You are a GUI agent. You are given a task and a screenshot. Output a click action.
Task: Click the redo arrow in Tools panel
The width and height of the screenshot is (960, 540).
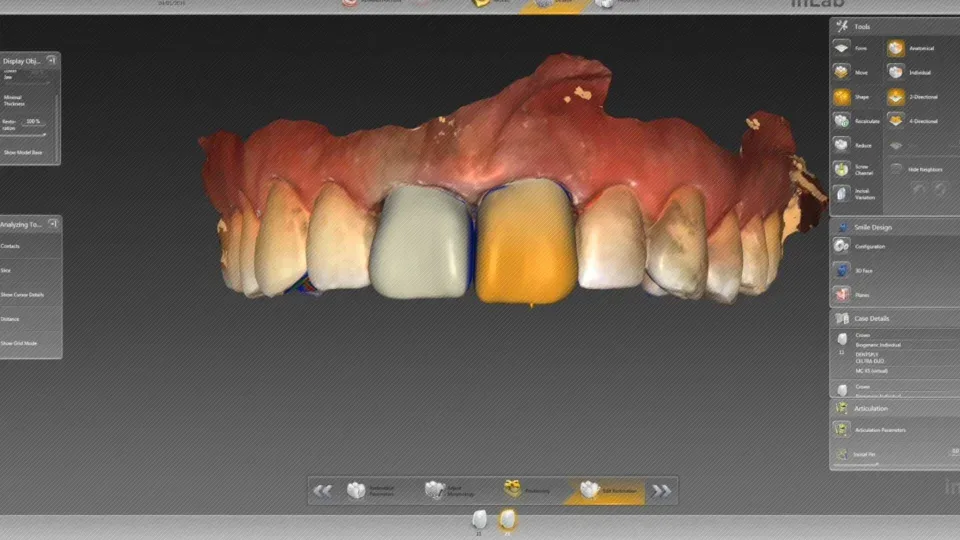click(x=940, y=189)
